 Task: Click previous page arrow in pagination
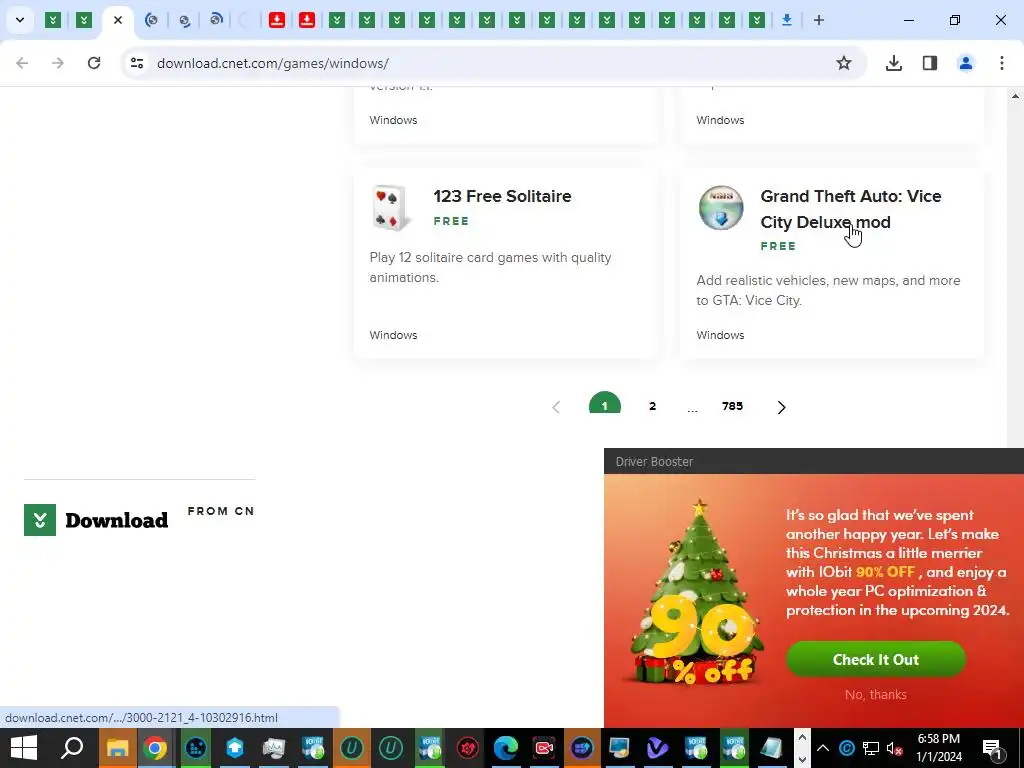tap(556, 407)
